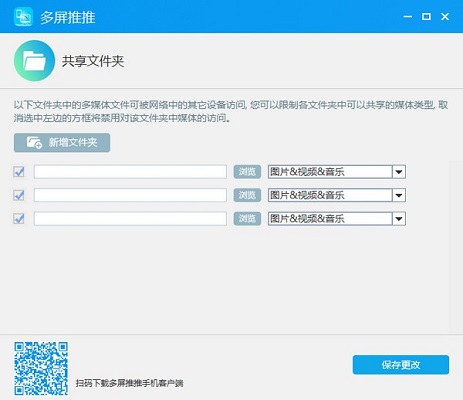Click the 多屏推推 app logo icon
Viewport: 463px width, 400px height.
tap(23, 17)
